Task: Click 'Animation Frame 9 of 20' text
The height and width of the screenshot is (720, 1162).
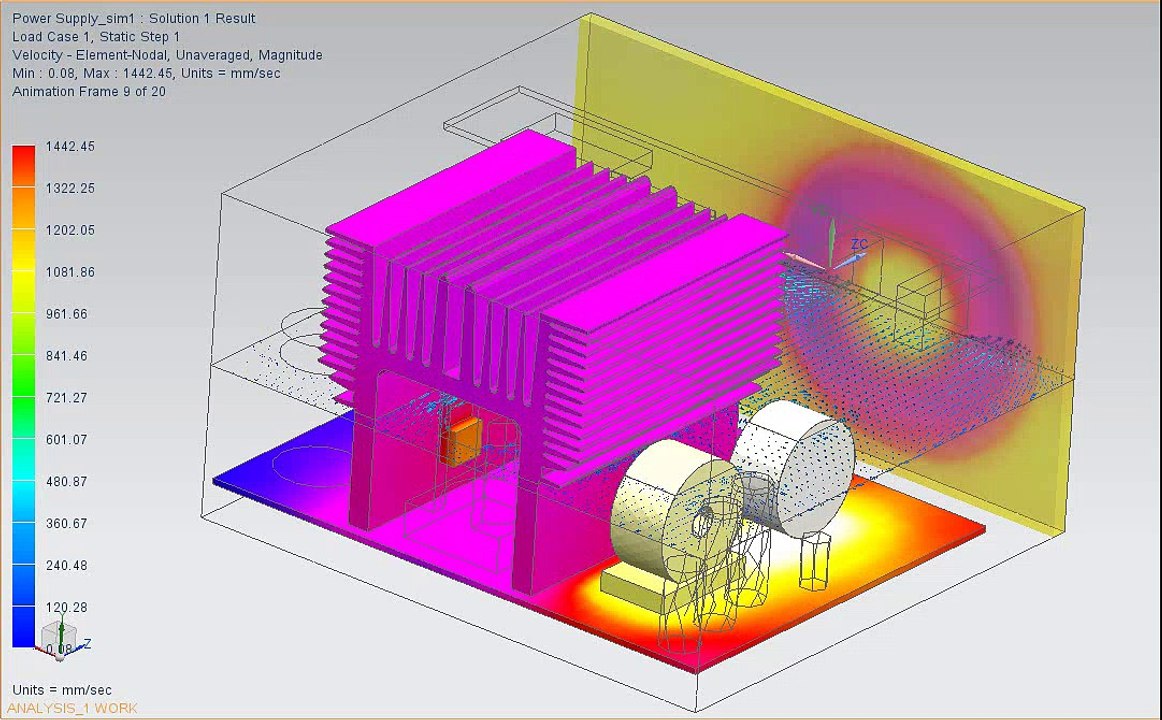Action: (89, 92)
